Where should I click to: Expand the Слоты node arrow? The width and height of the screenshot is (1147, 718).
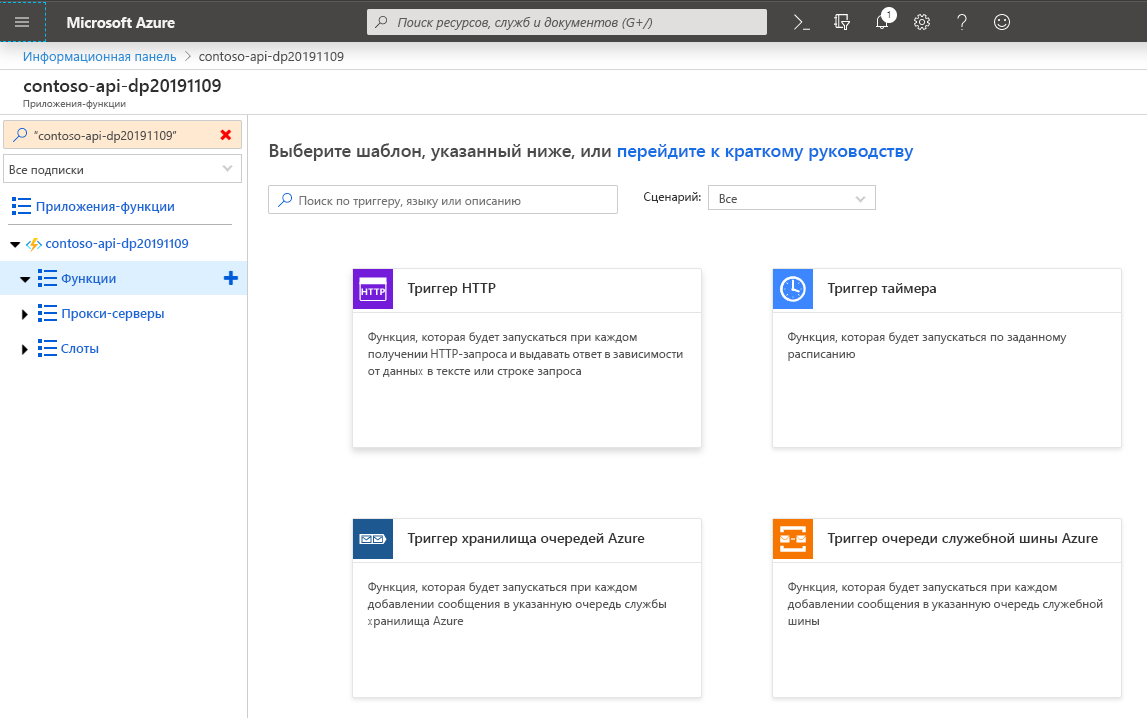point(25,349)
